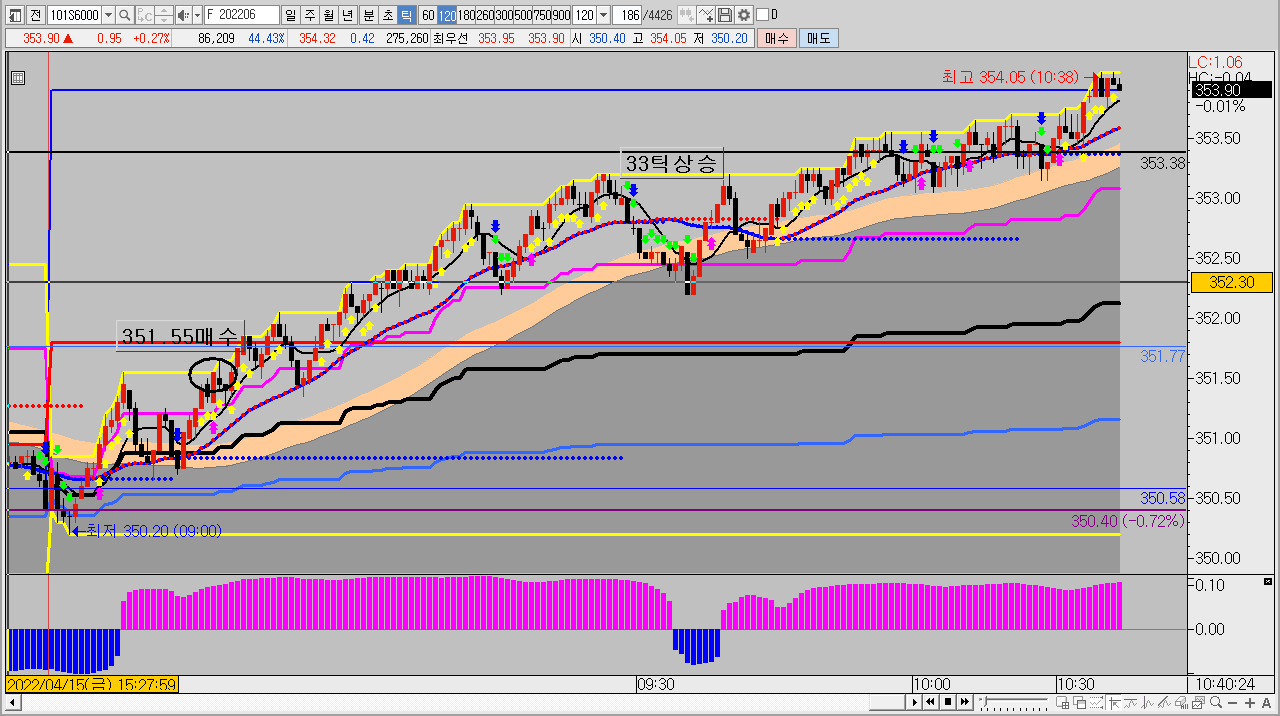Select the 년 (yearly) period tab

coord(347,15)
